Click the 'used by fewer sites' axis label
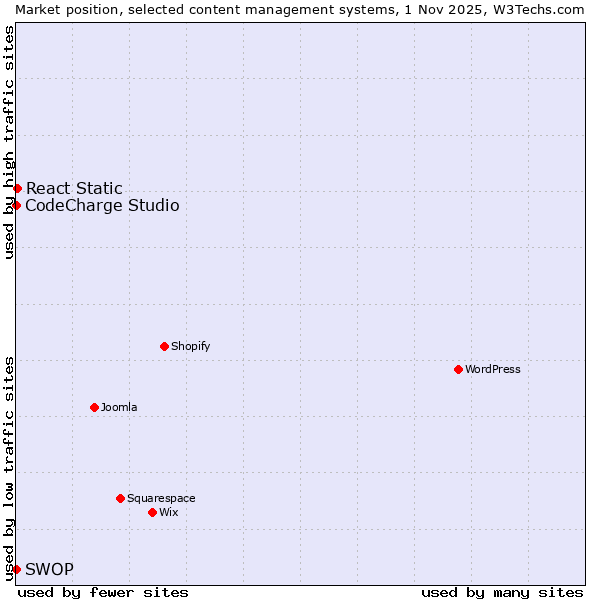 pyautogui.click(x=103, y=592)
